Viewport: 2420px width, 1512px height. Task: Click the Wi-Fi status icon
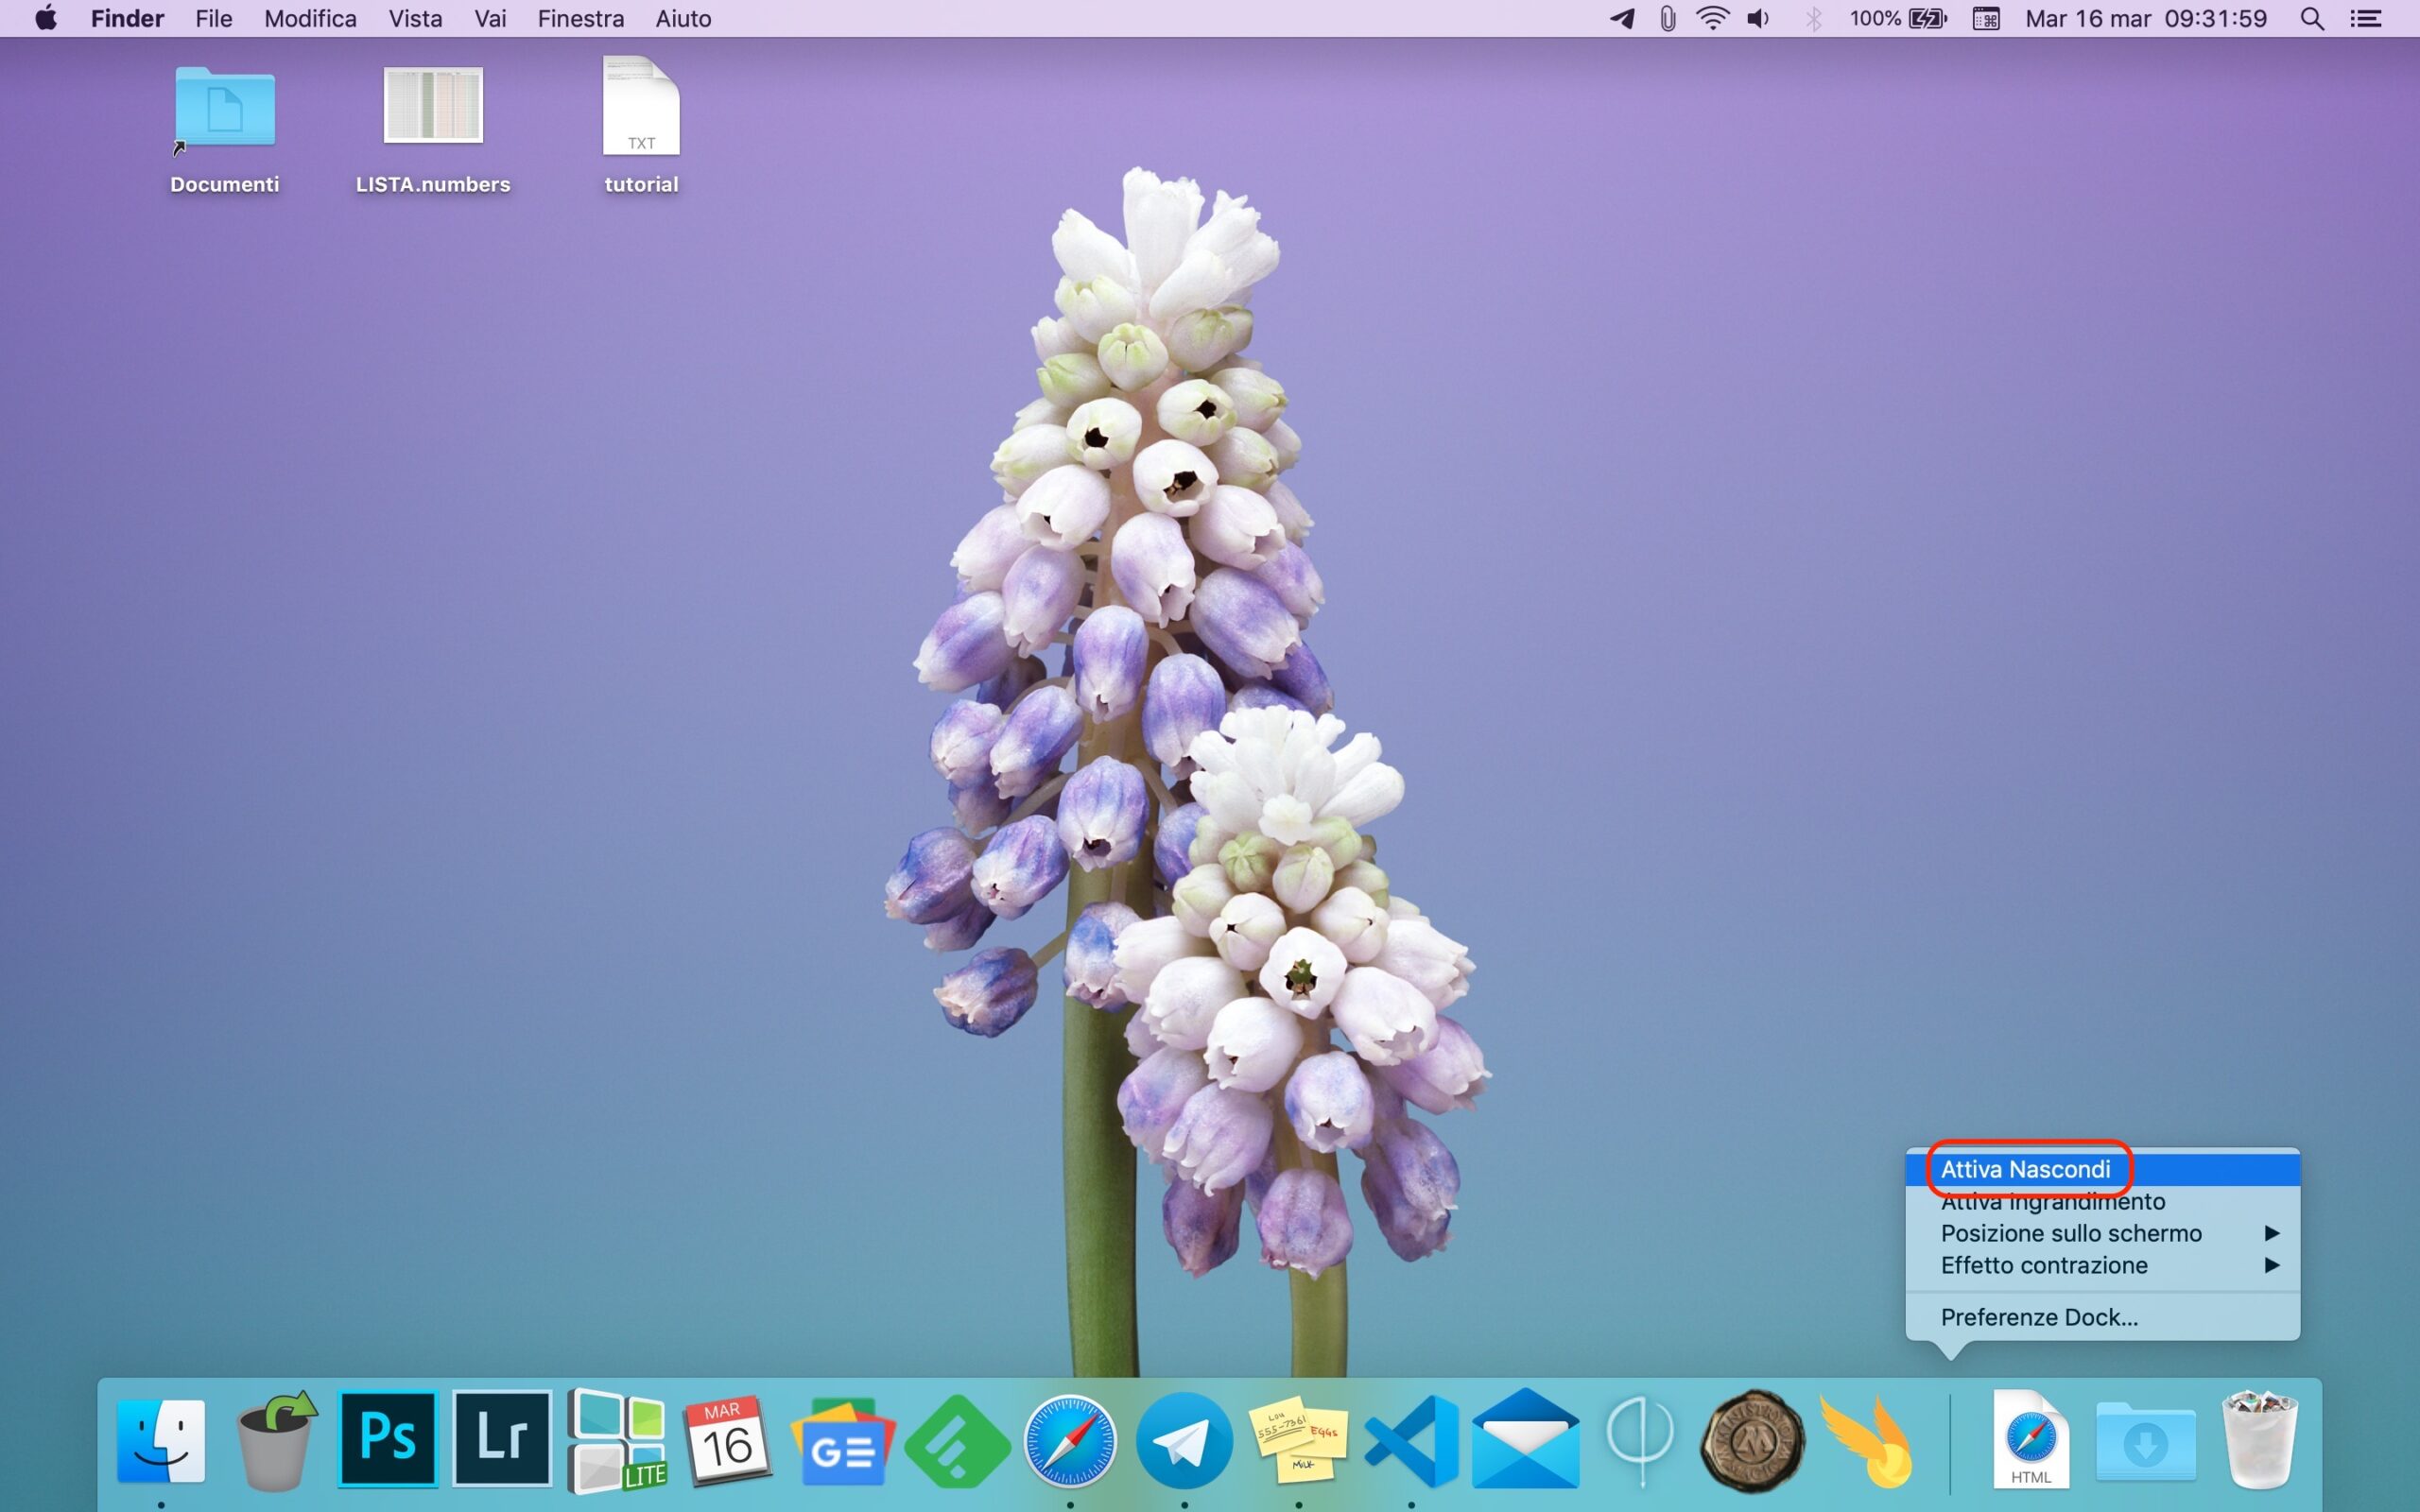click(x=1712, y=19)
